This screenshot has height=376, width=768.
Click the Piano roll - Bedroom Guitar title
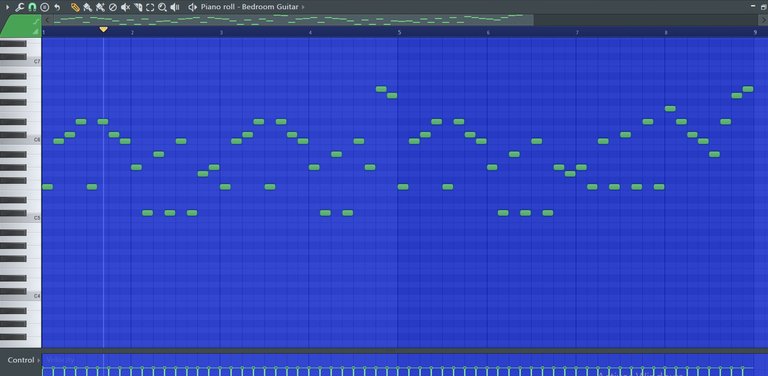point(249,7)
